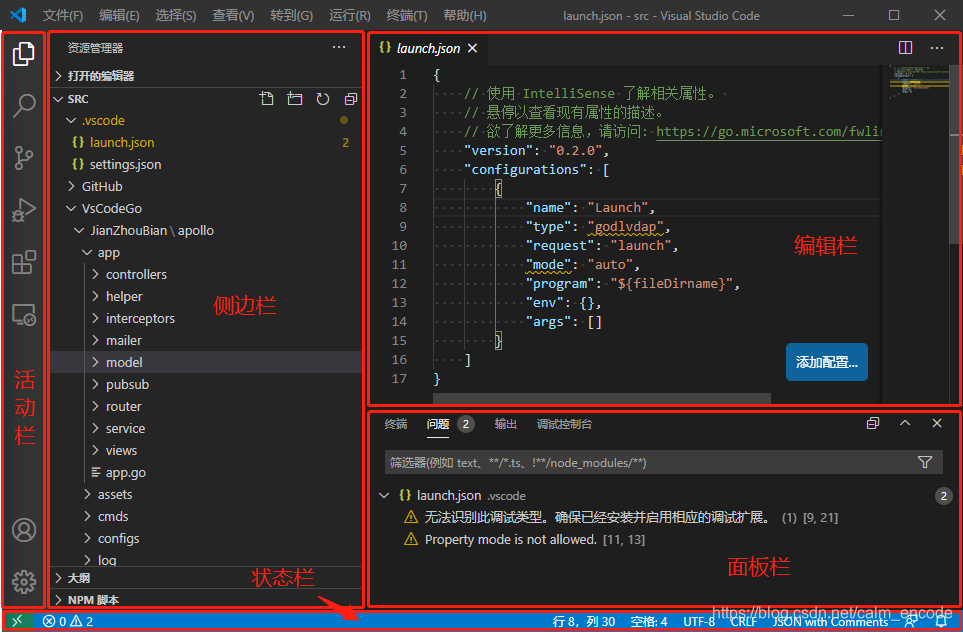This screenshot has width=963, height=632.
Task: Switch to the 调试控制台 panel tab
Action: (564, 424)
